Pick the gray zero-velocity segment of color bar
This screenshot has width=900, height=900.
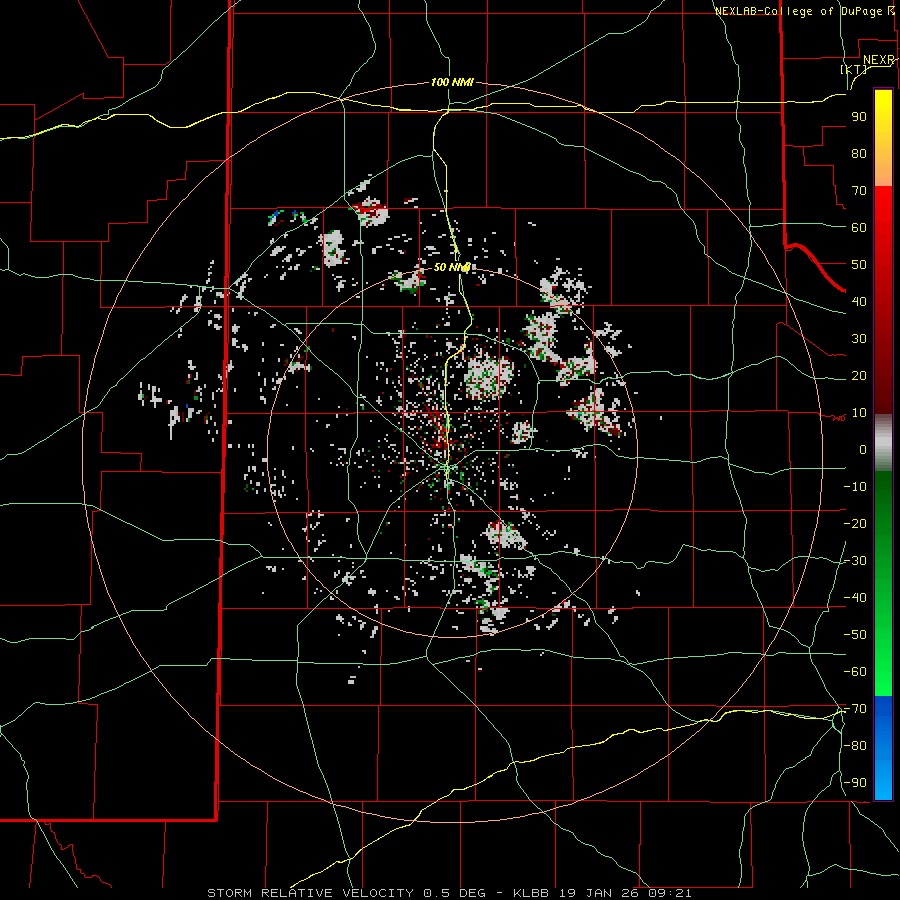883,443
